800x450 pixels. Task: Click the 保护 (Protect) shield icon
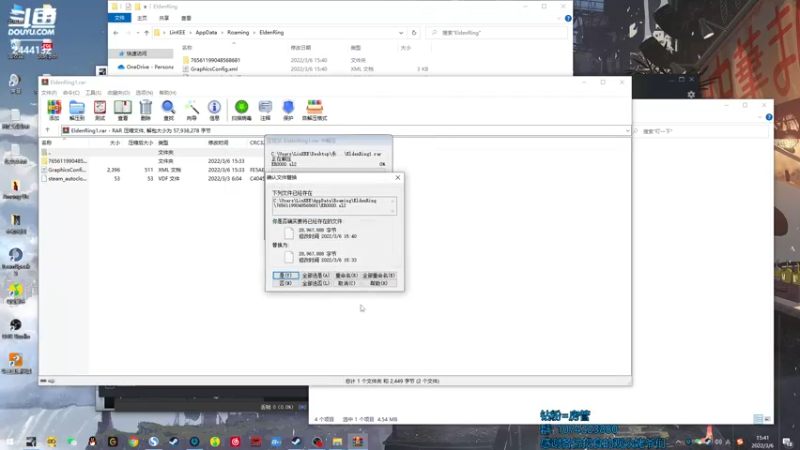pyautogui.click(x=288, y=110)
